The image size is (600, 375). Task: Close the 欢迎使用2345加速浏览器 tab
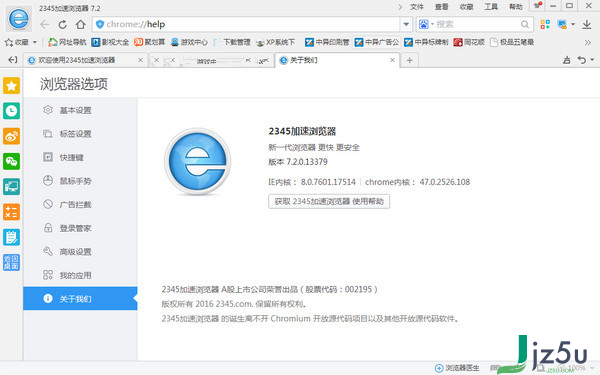pos(140,60)
